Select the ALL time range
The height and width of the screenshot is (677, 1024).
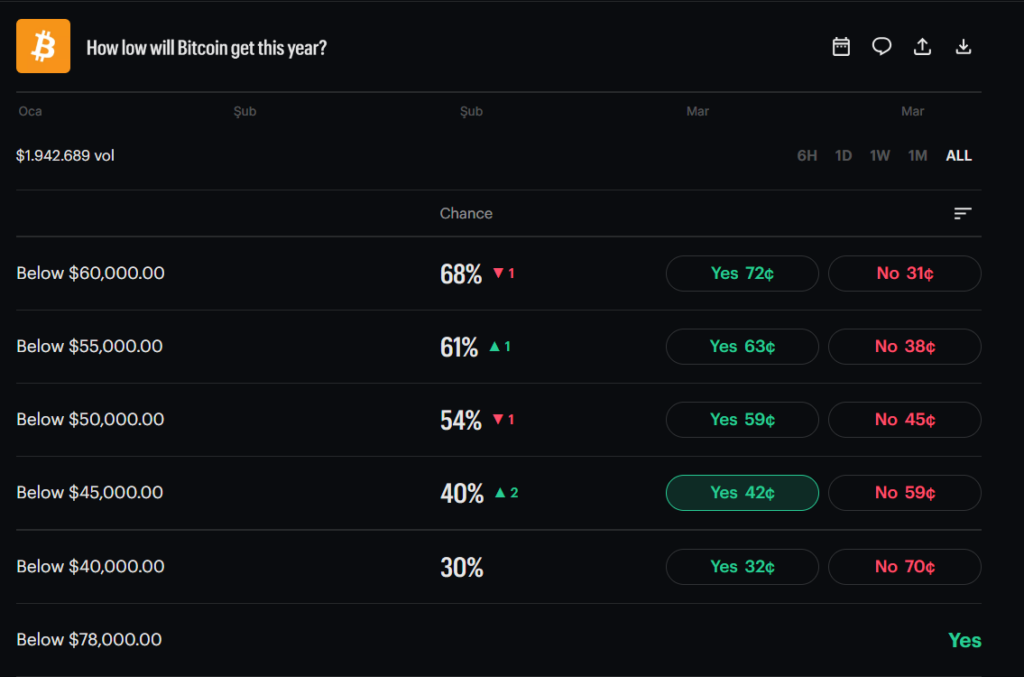[958, 156]
